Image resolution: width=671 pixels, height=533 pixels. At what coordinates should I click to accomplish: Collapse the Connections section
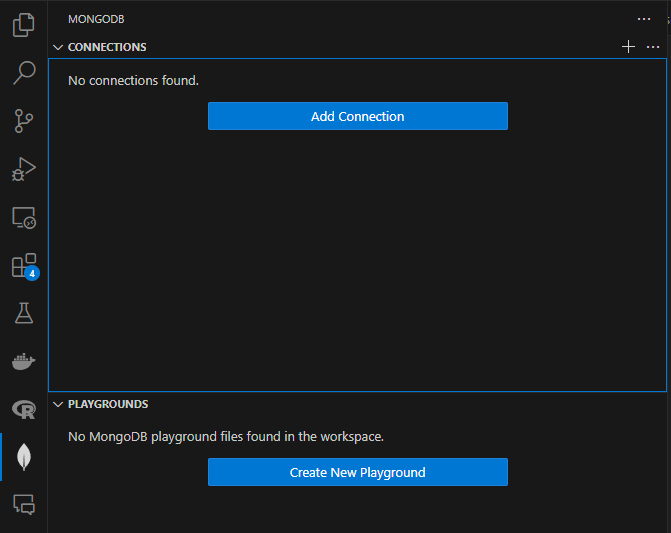coord(58,47)
